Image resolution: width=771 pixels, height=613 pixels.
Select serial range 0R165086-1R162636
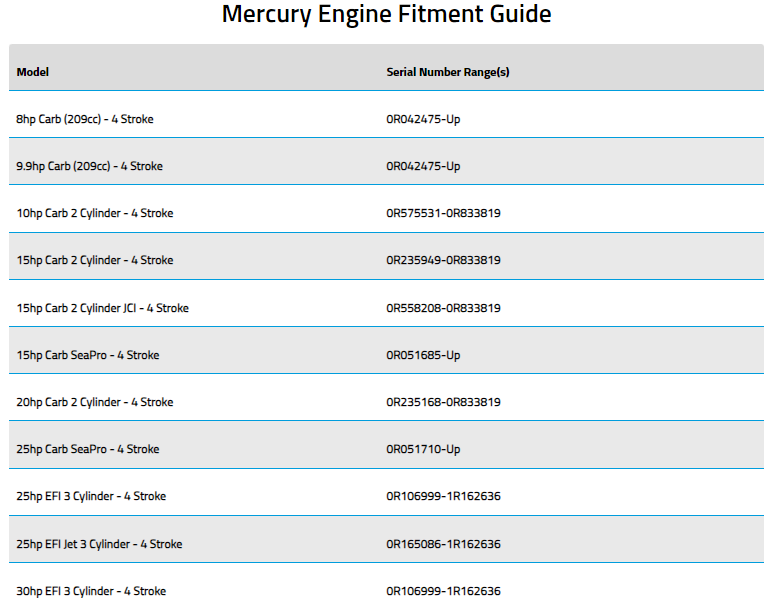tap(444, 544)
